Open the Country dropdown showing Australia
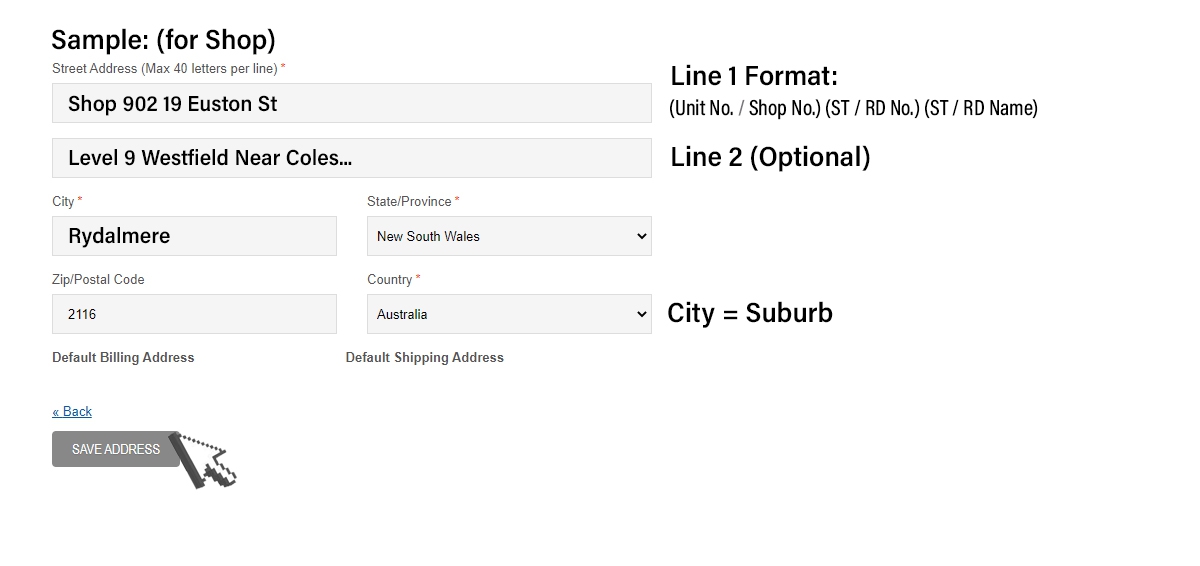This screenshot has width=1200, height=566. pos(509,314)
